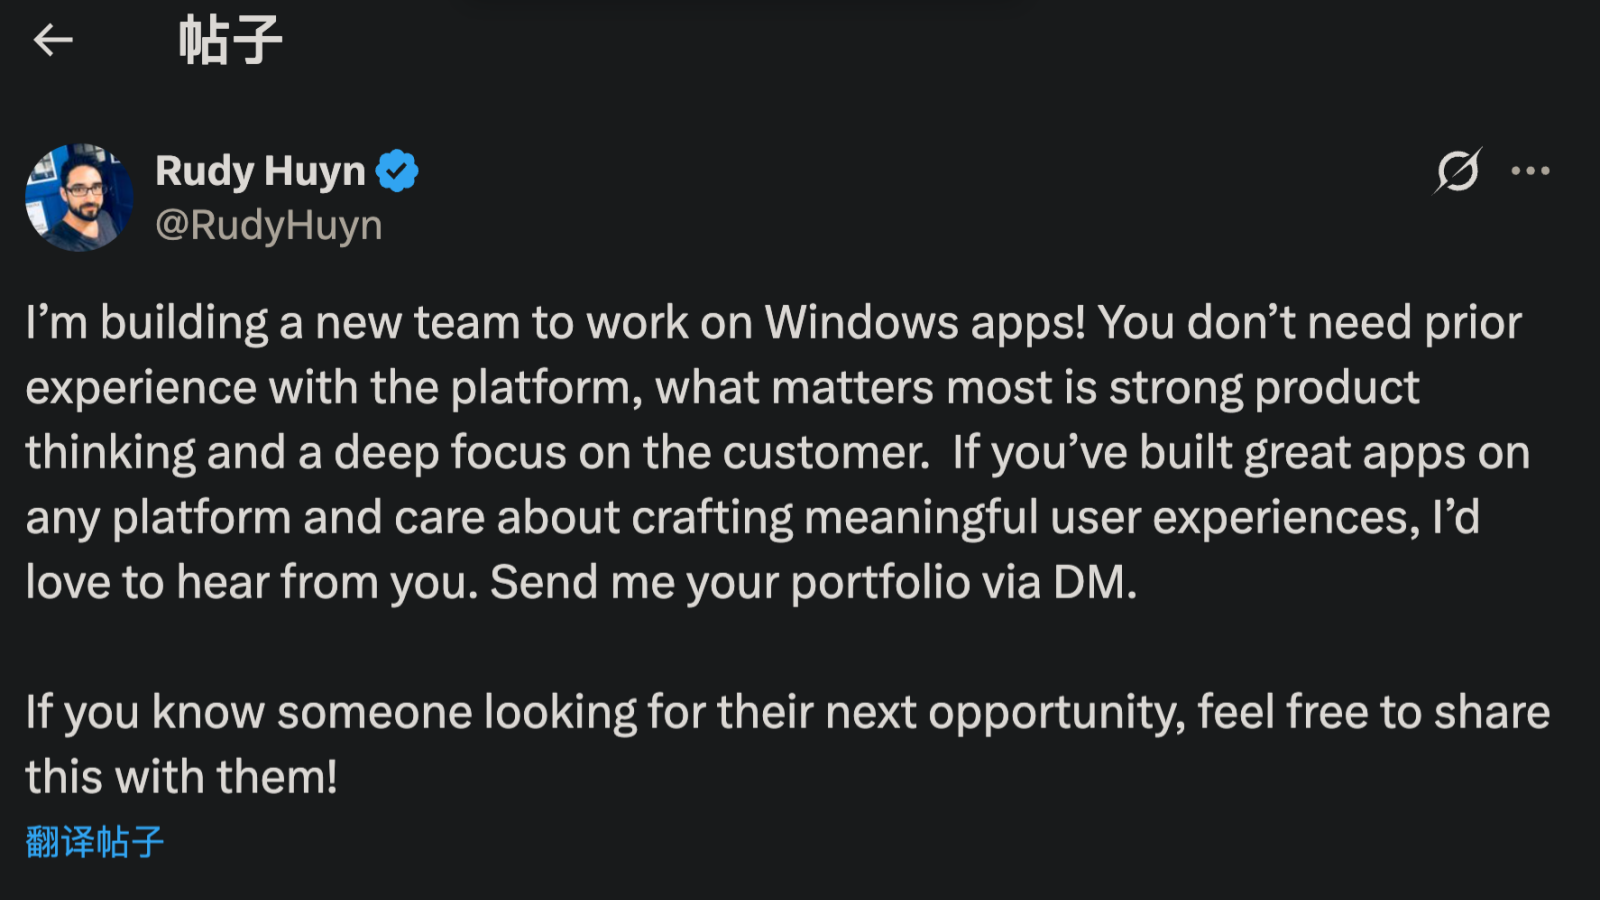Open the Grok explain-post icon
This screenshot has width=1600, height=900.
click(x=1457, y=171)
